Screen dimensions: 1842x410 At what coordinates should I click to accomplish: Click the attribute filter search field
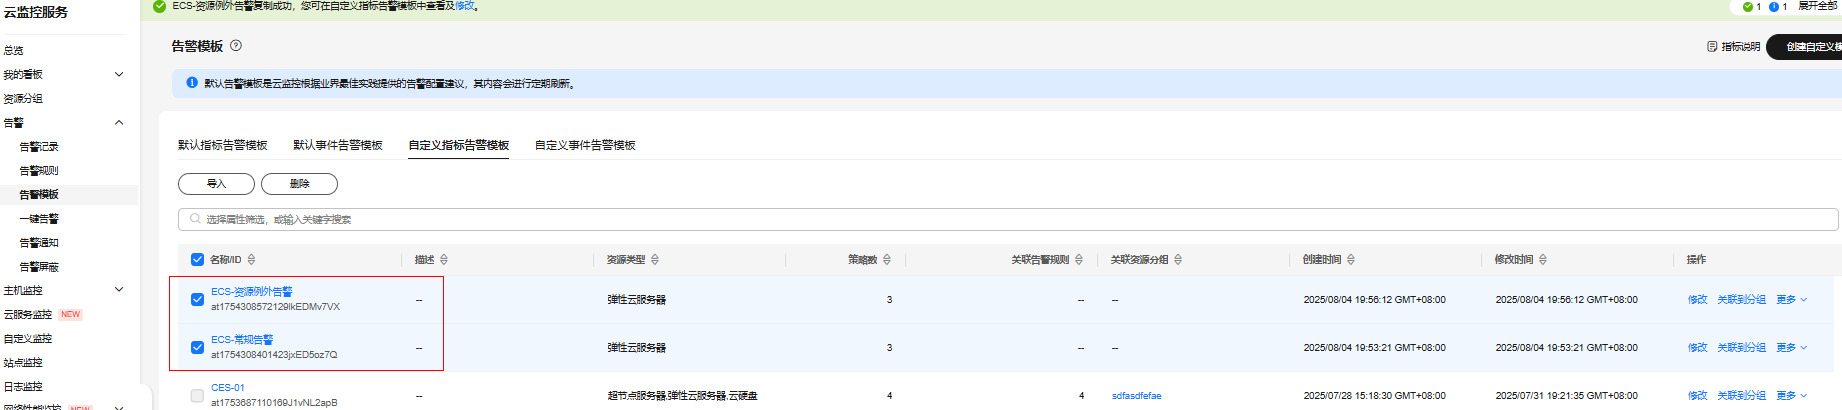click(x=1000, y=219)
